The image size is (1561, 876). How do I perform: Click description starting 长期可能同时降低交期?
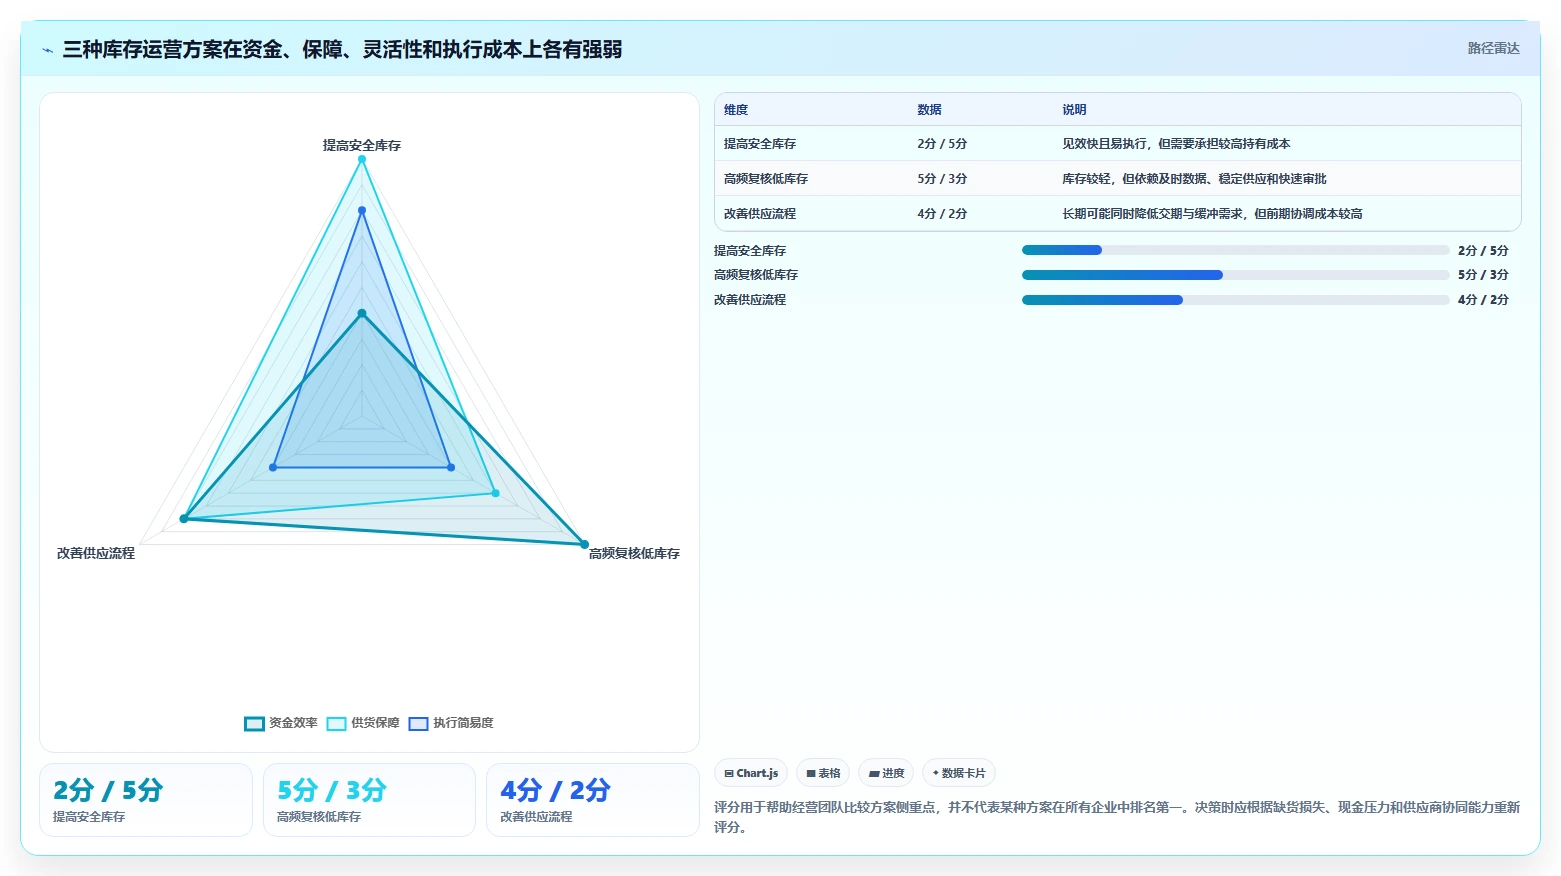(x=1212, y=214)
